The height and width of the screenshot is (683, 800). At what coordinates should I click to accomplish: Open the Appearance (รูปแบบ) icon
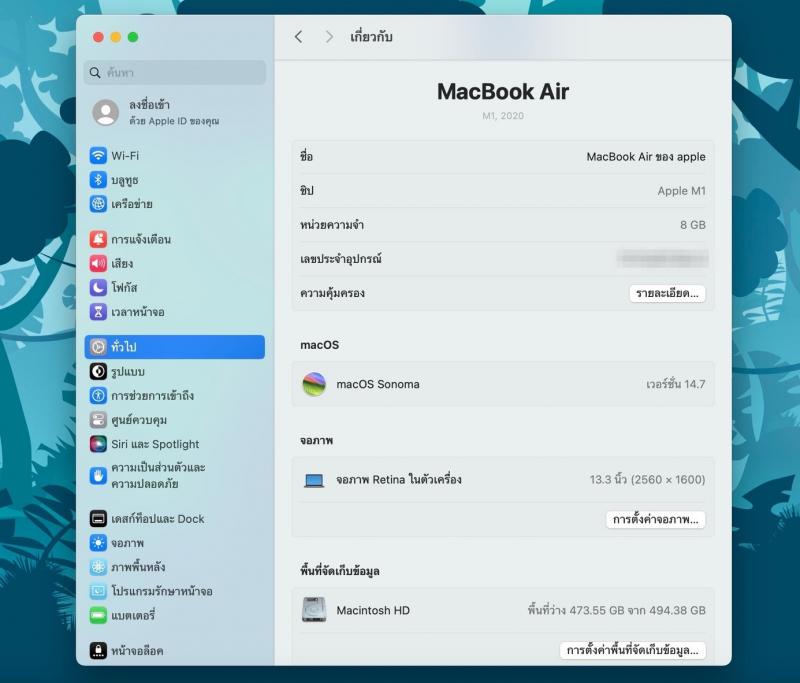(x=98, y=371)
